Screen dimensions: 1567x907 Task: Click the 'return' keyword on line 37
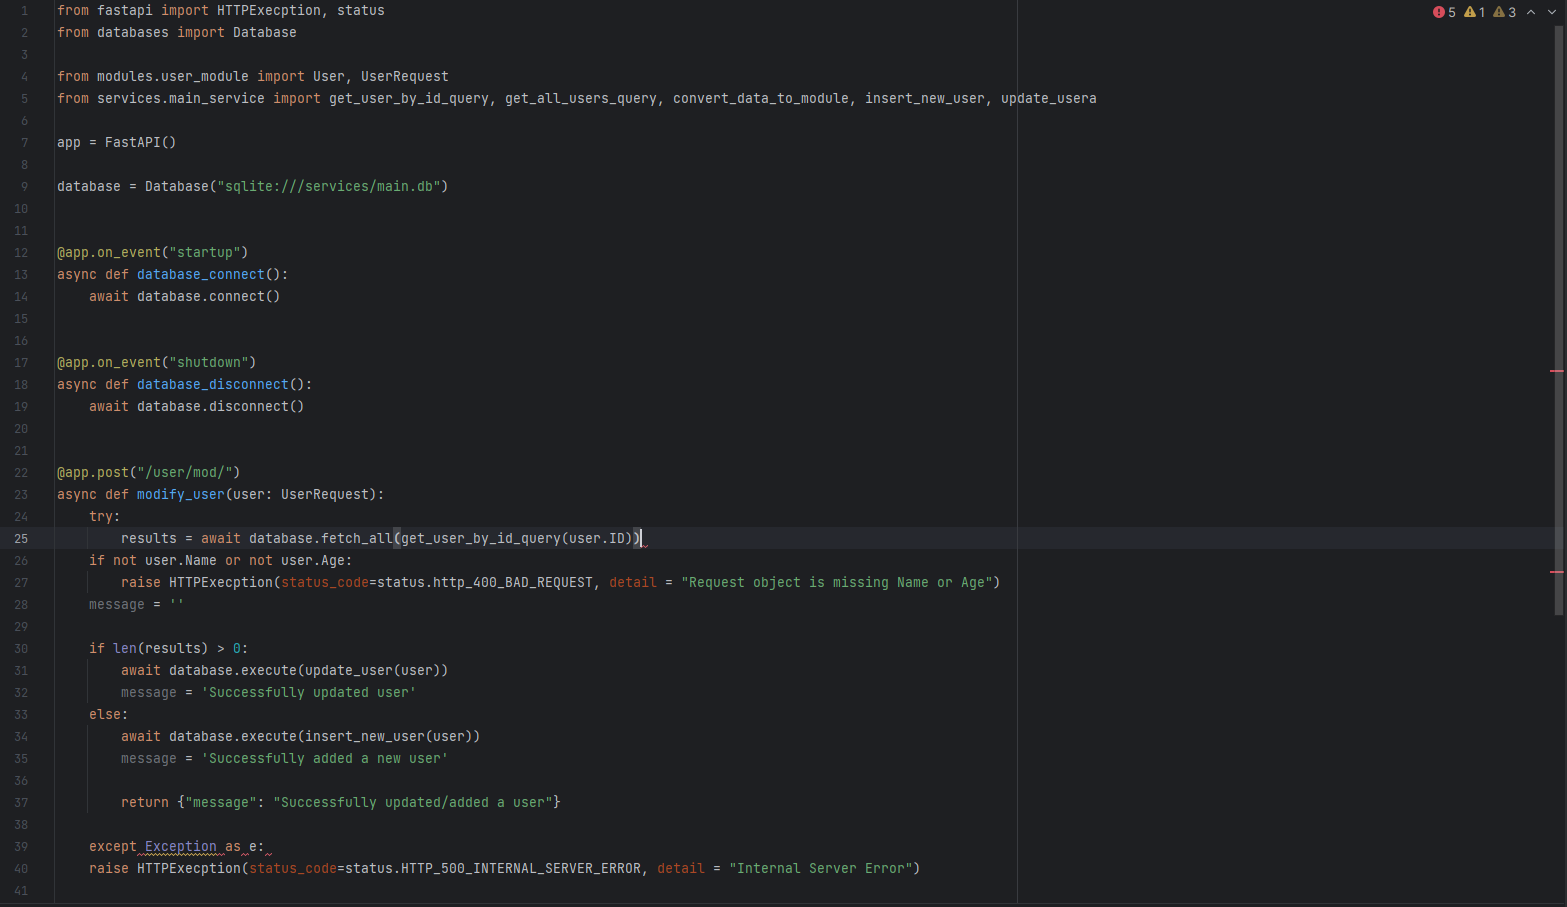tap(145, 802)
